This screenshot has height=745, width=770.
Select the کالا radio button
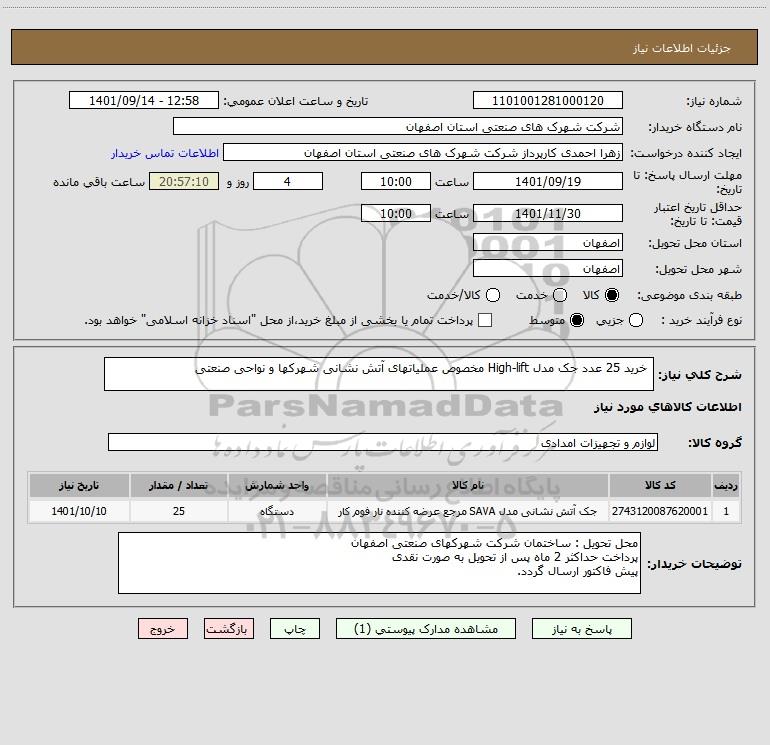point(612,295)
